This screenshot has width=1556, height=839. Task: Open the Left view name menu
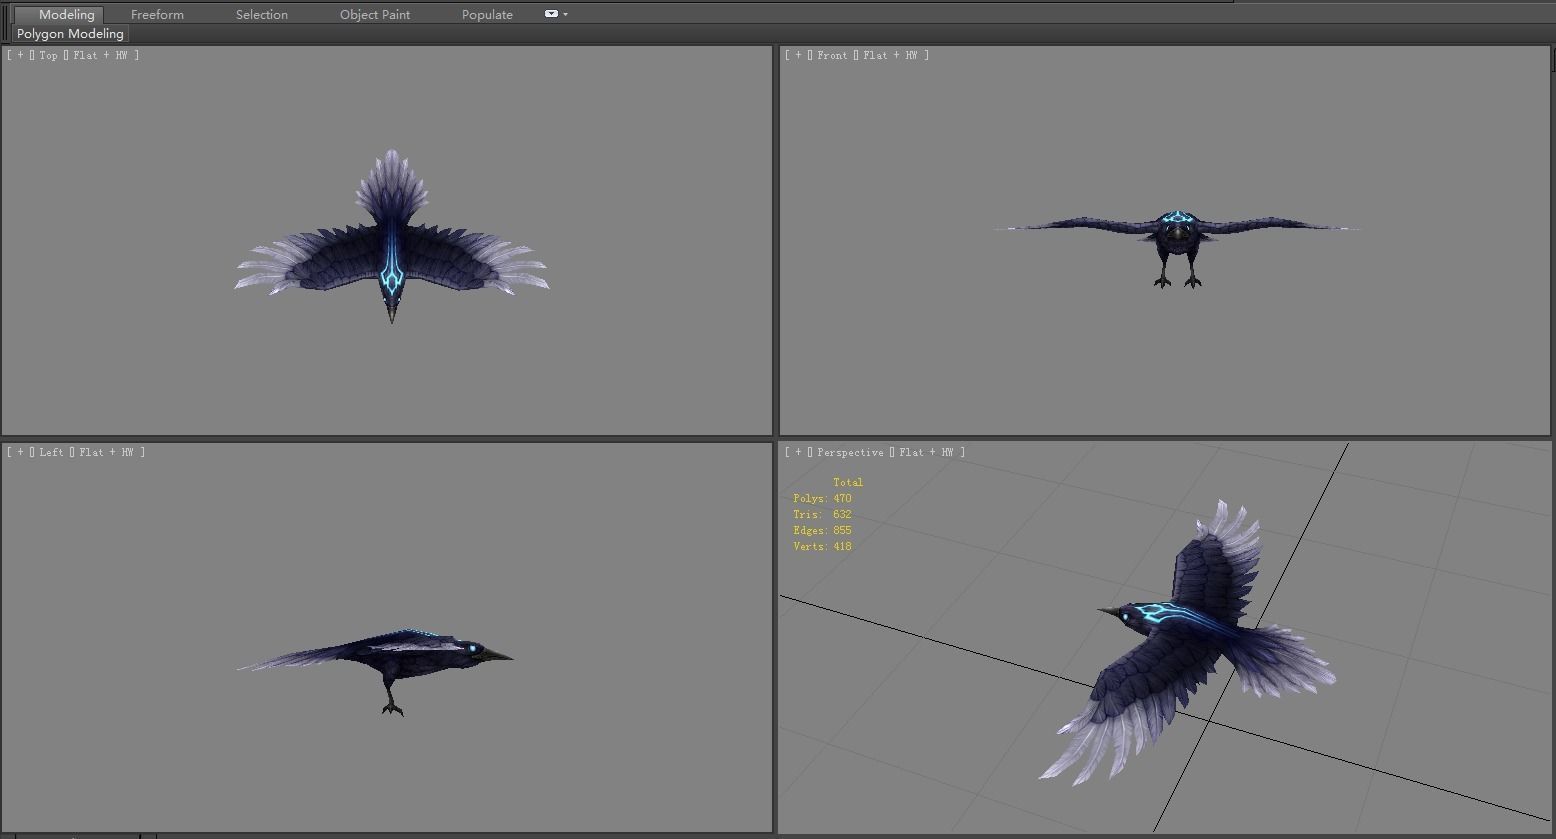click(52, 453)
